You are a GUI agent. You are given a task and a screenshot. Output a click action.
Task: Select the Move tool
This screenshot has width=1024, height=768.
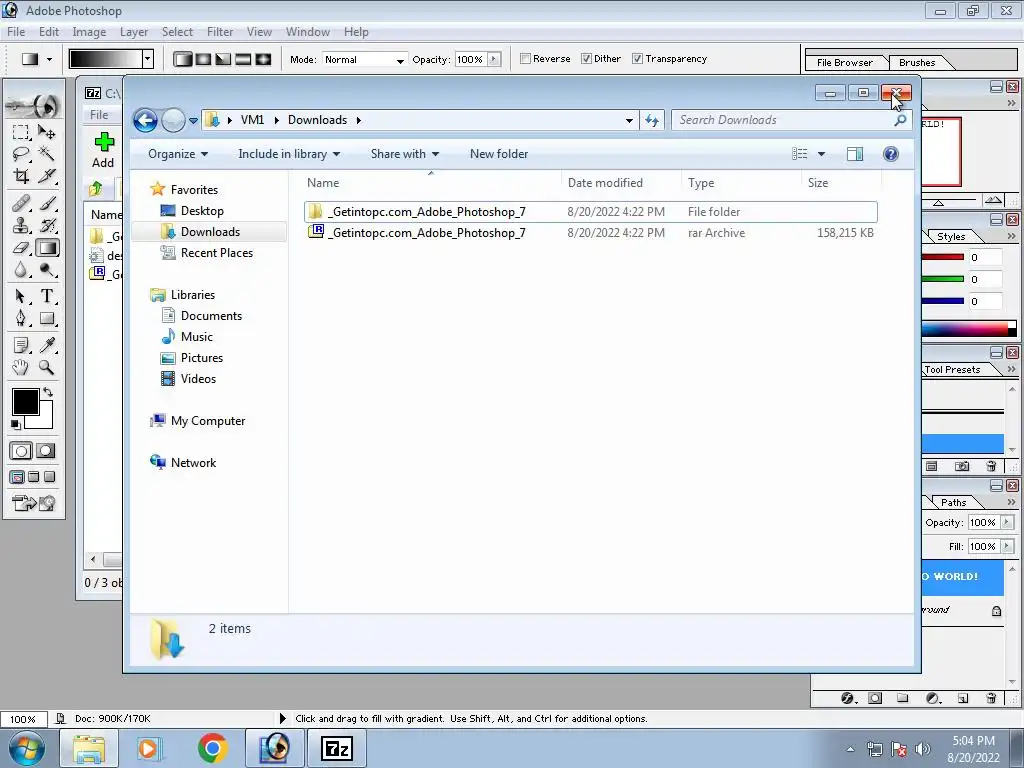click(47, 133)
